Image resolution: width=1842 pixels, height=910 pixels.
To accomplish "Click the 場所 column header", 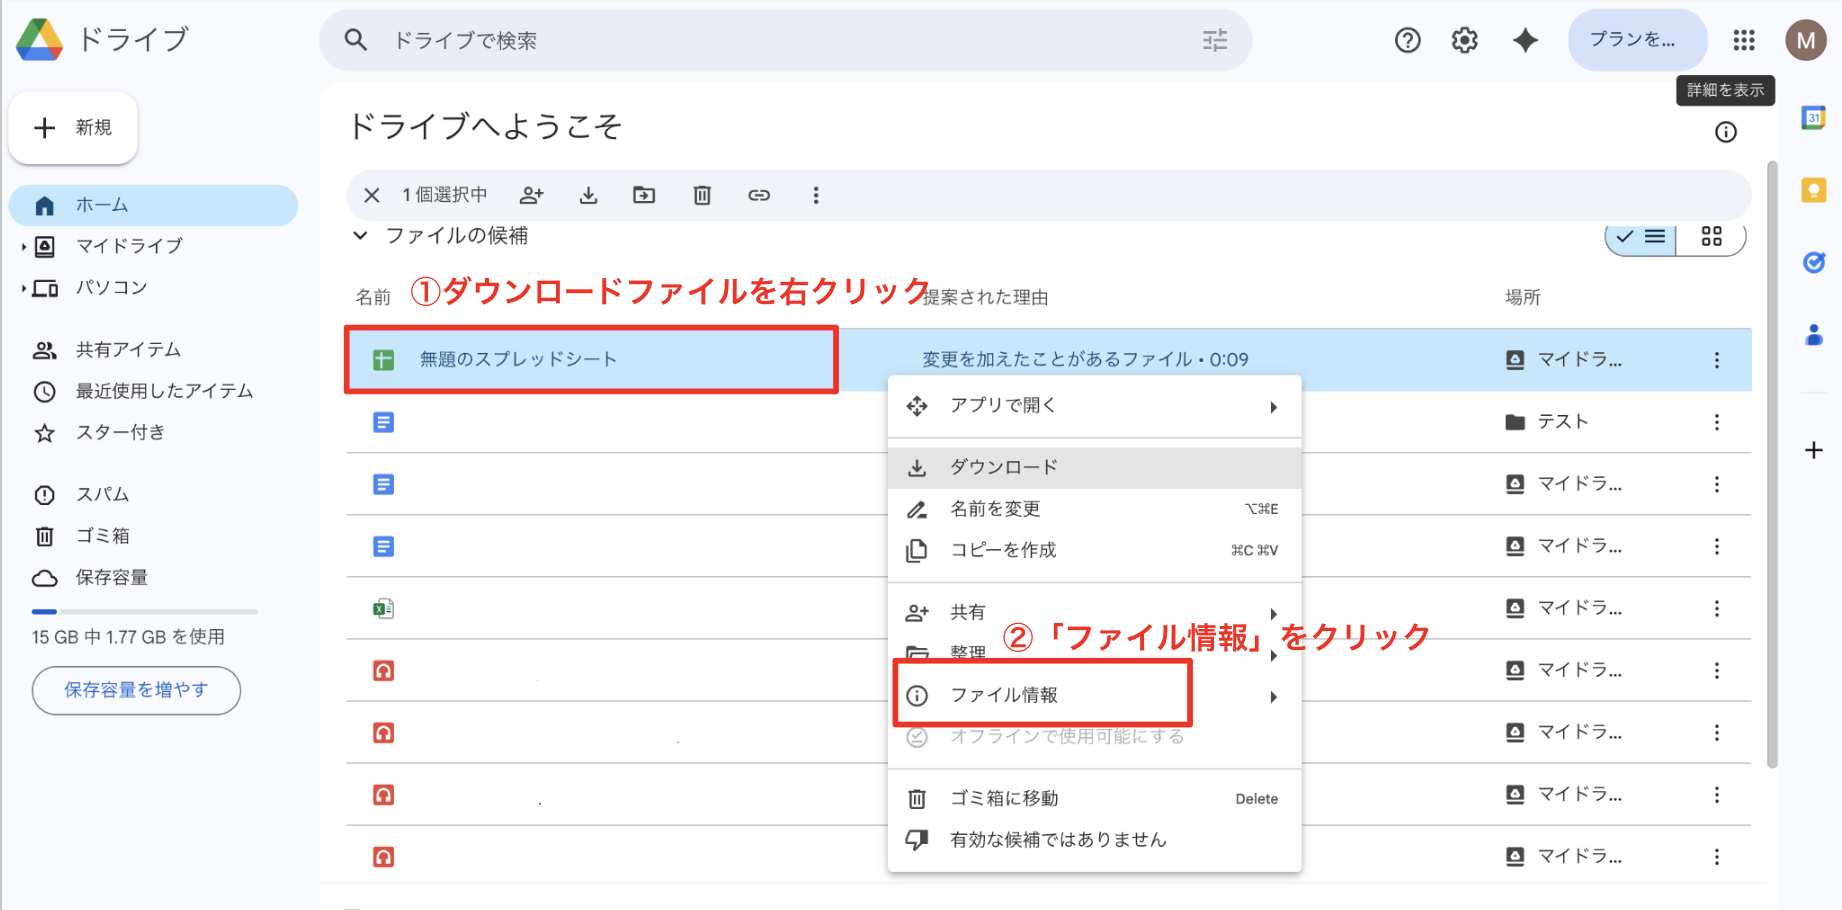I will coord(1523,297).
